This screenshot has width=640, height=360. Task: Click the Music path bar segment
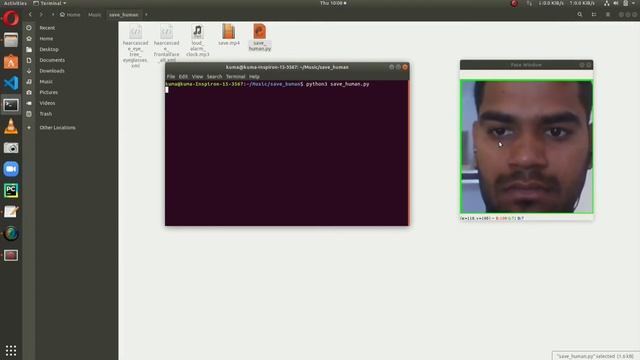point(94,14)
